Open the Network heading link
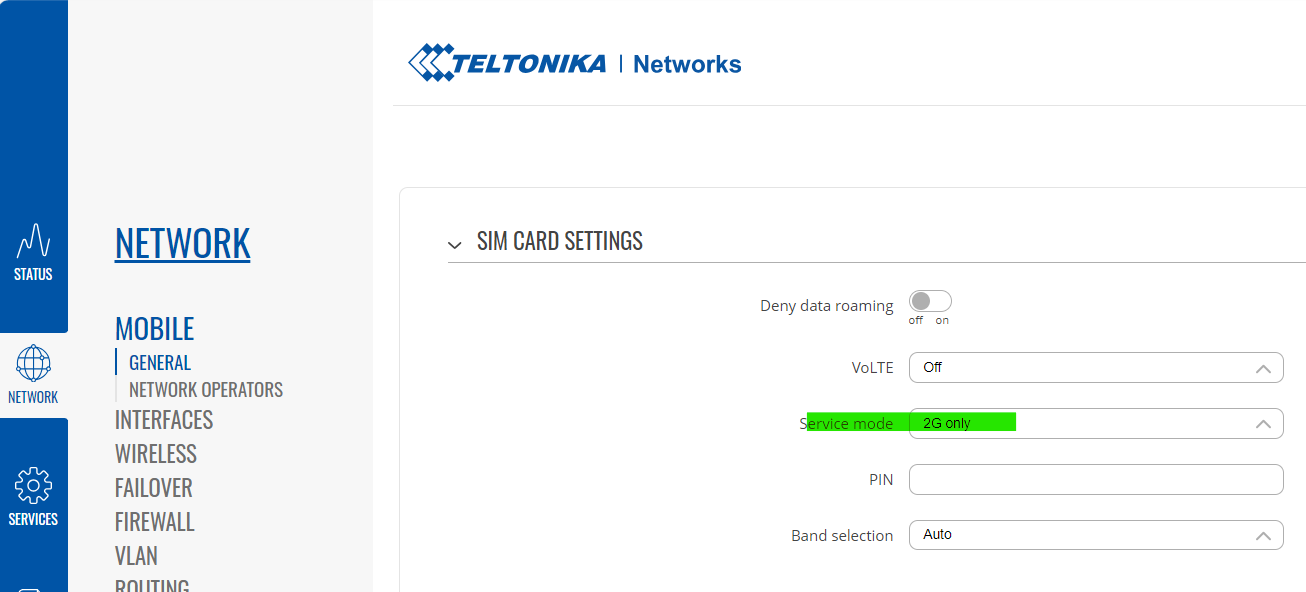The width and height of the screenshot is (1306, 592). coord(182,243)
